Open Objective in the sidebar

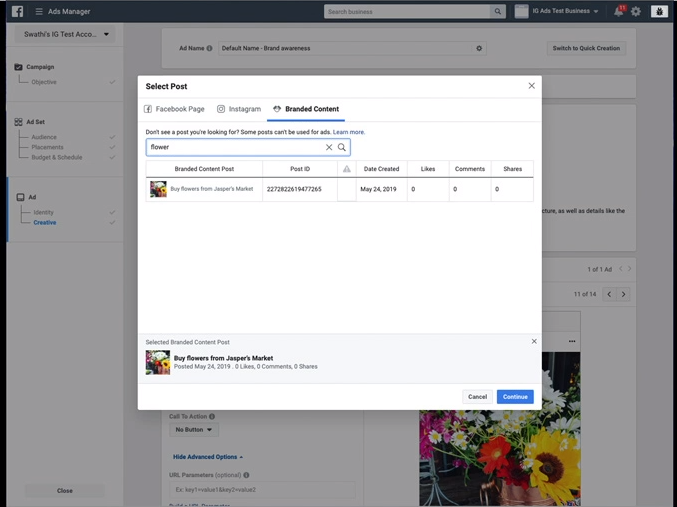coord(44,82)
